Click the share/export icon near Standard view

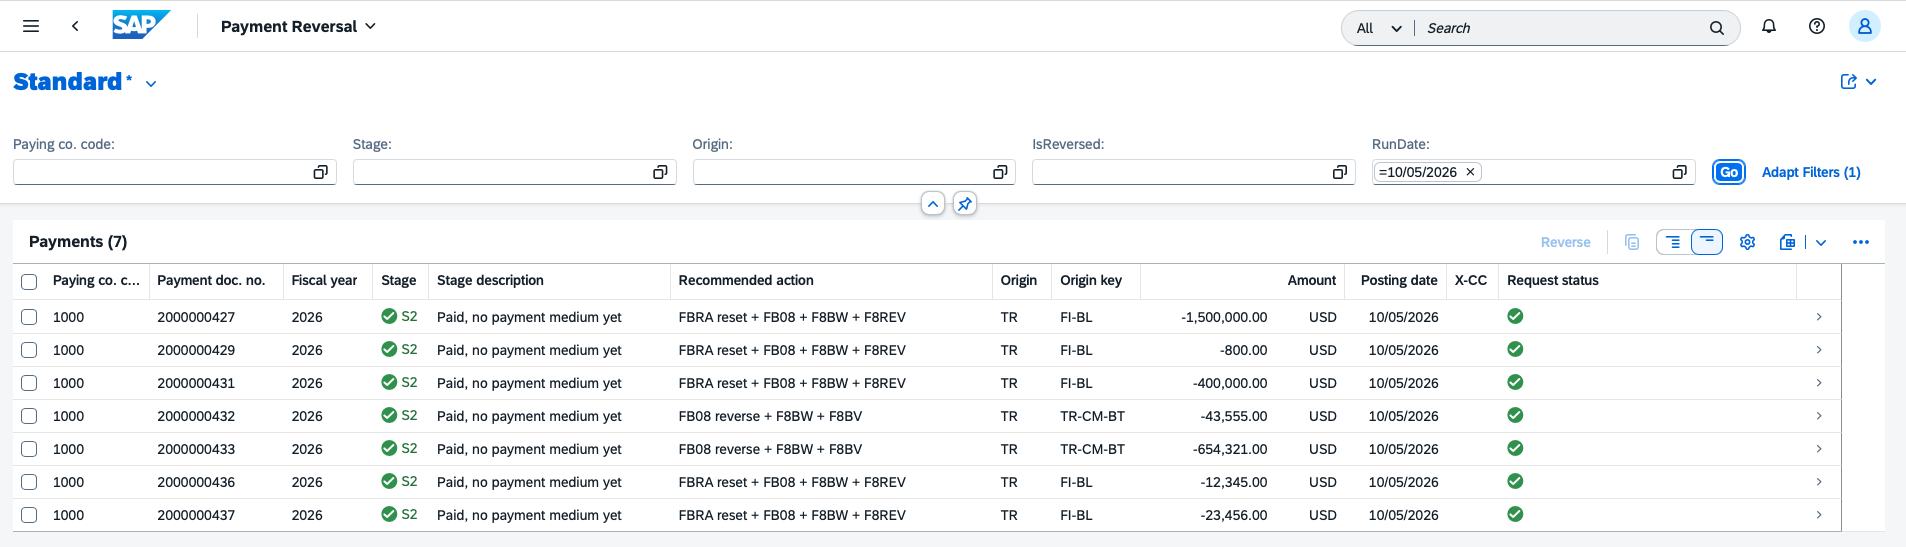[x=1849, y=82]
